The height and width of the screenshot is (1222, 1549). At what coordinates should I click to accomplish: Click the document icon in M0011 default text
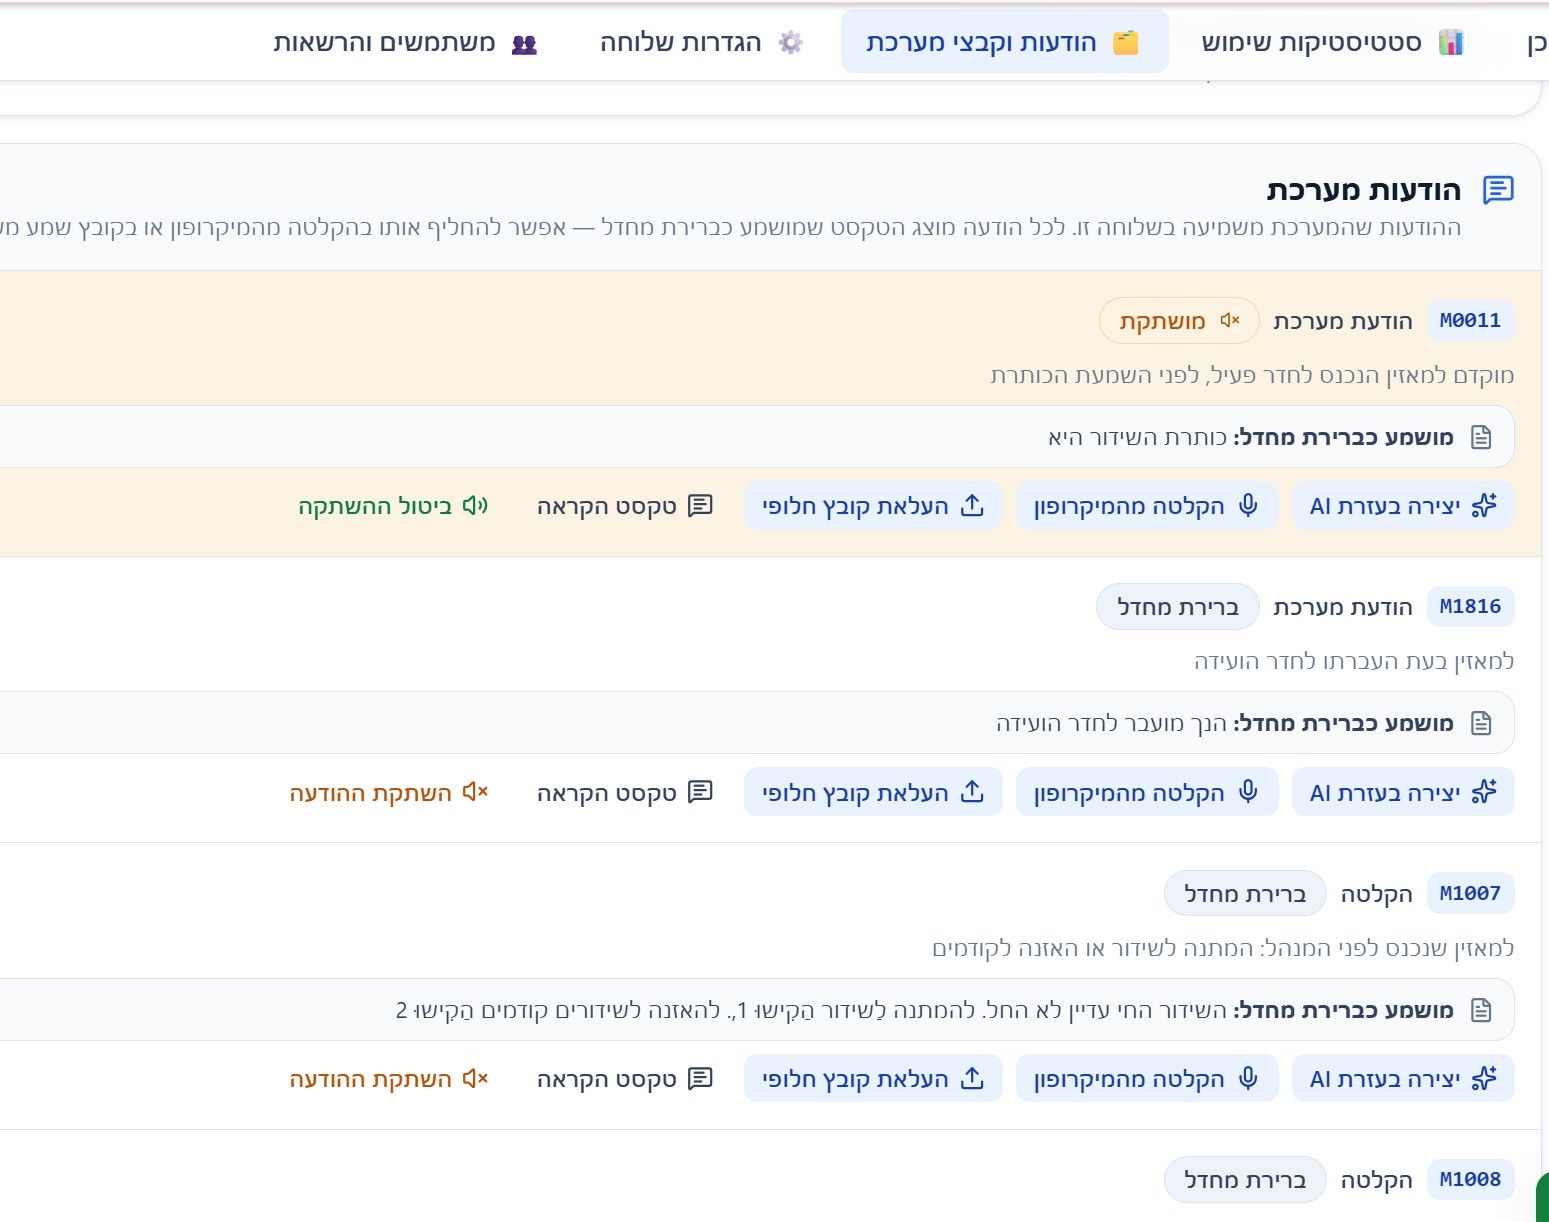pyautogui.click(x=1481, y=437)
